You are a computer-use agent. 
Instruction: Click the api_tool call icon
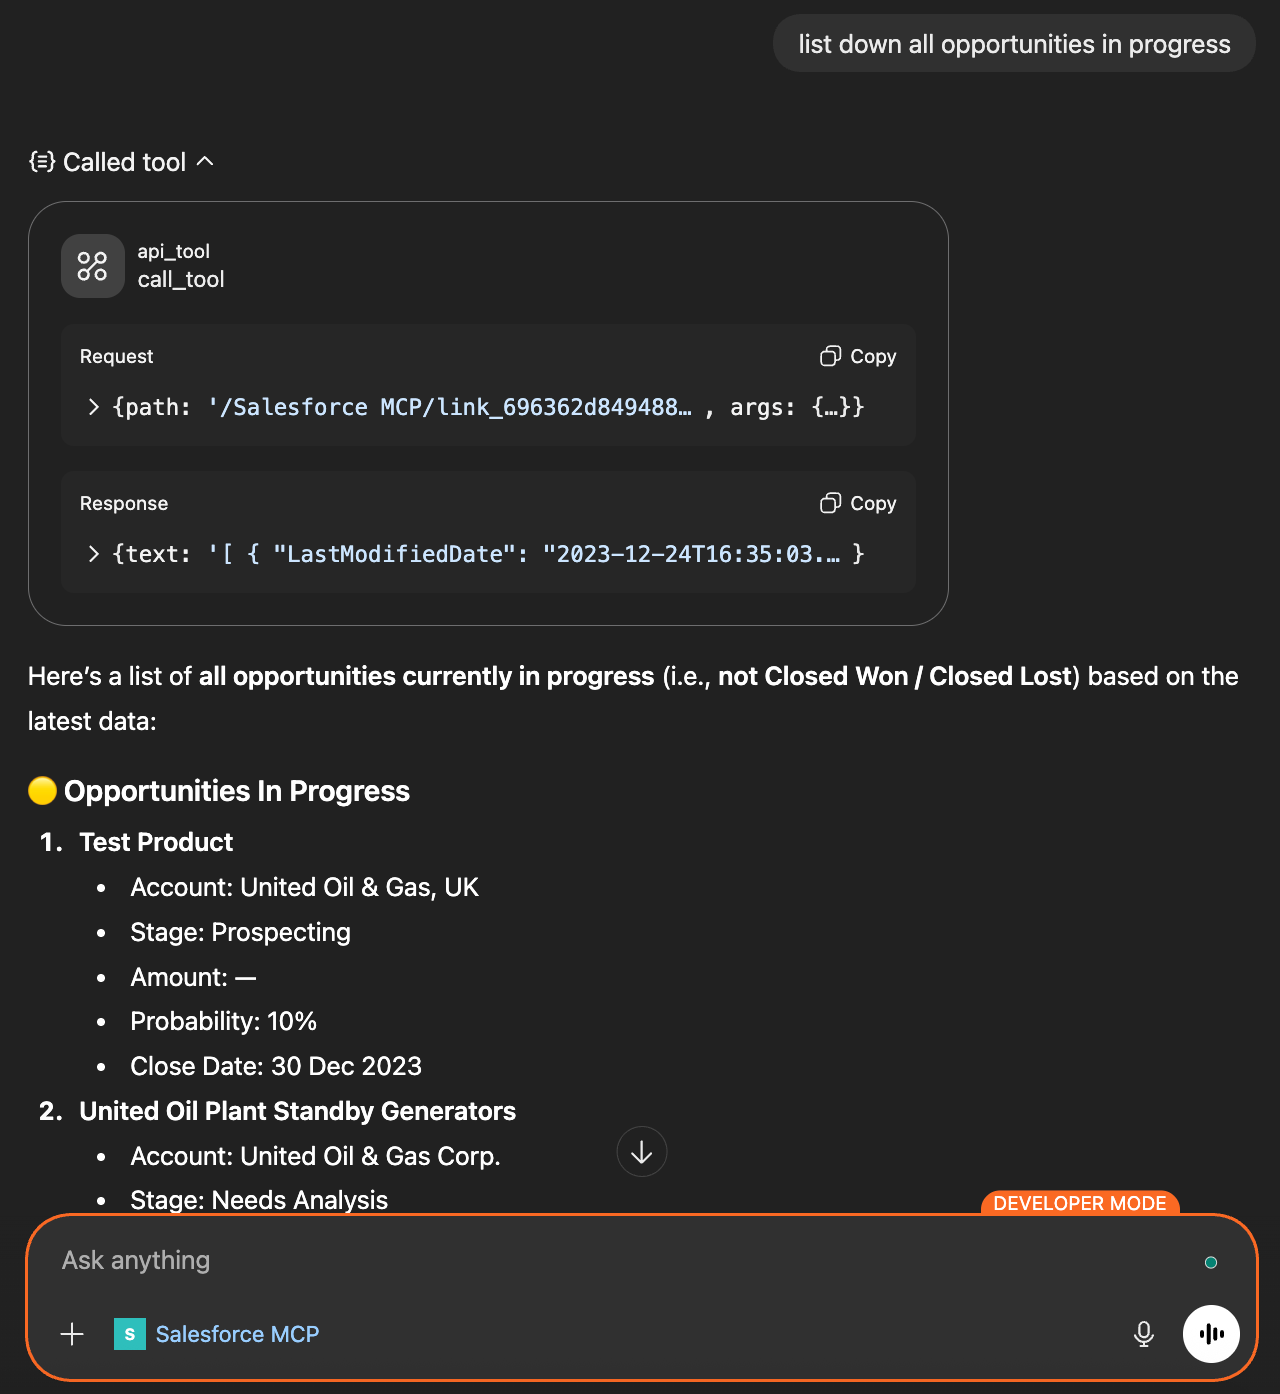coord(92,266)
